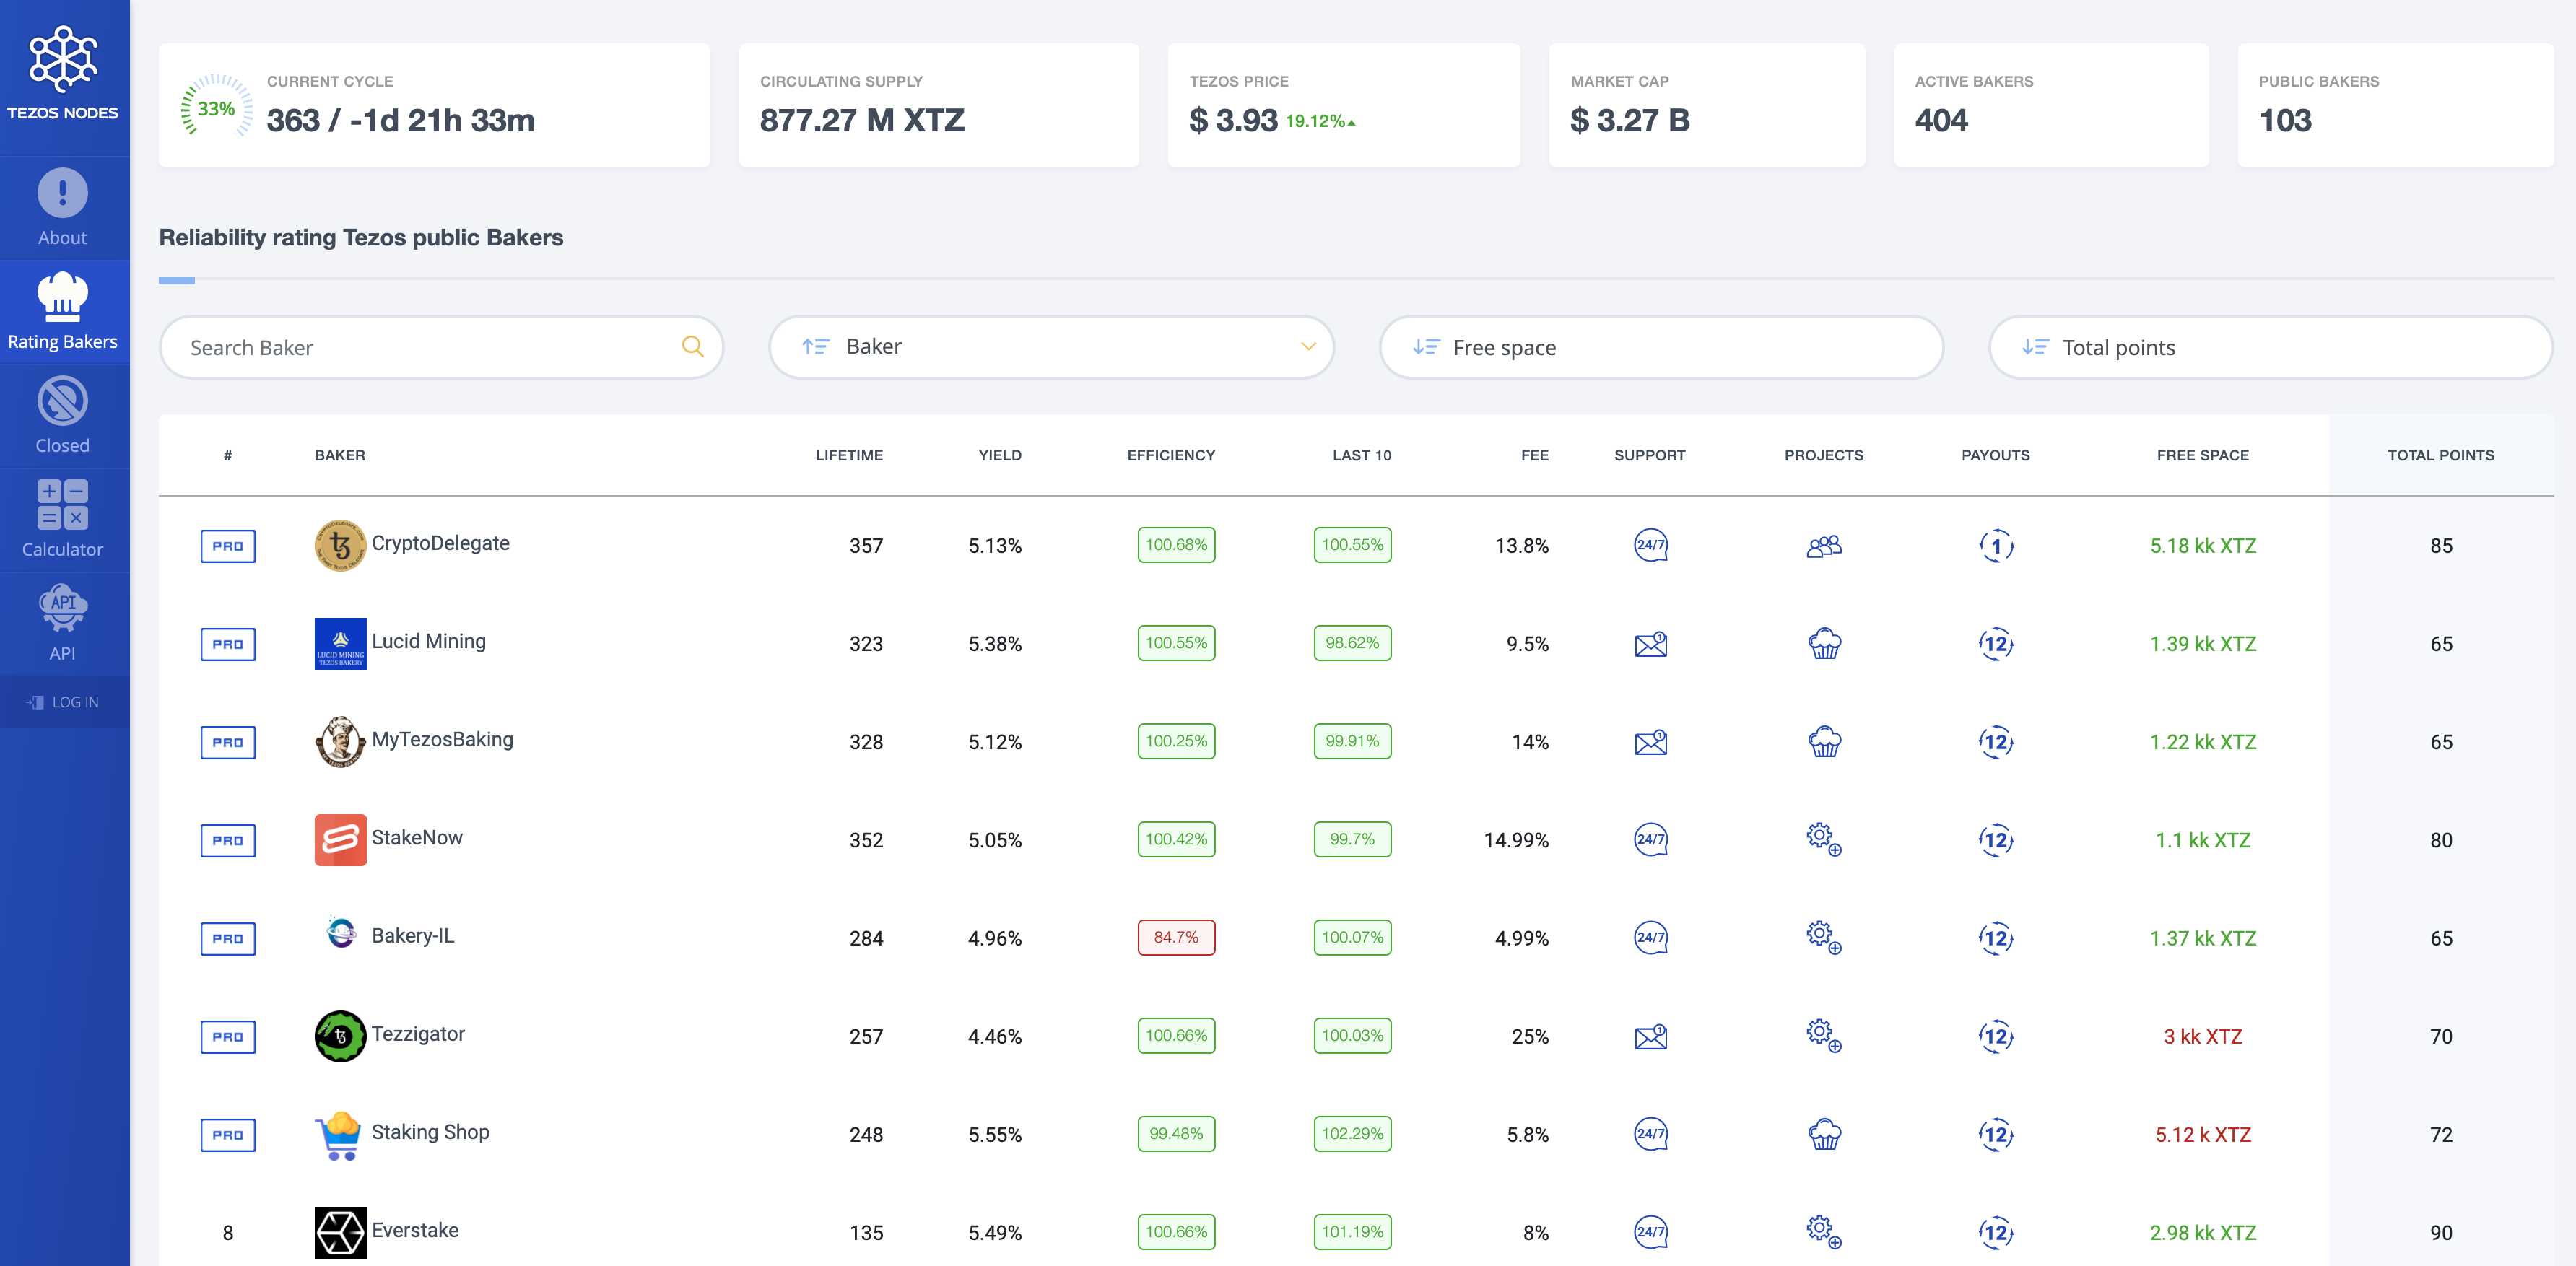Open the Everstake baker link
The image size is (2576, 1266).
coord(415,1231)
